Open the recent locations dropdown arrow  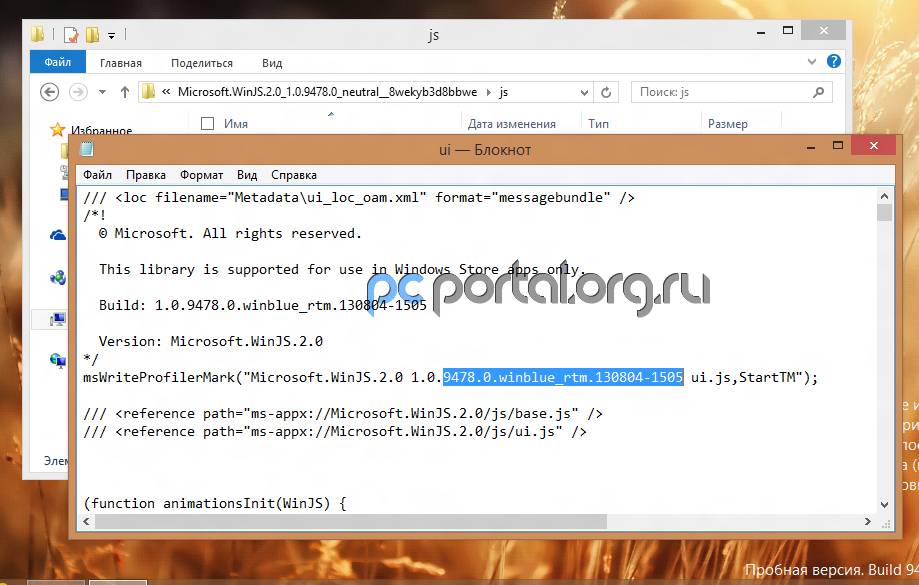coord(102,92)
